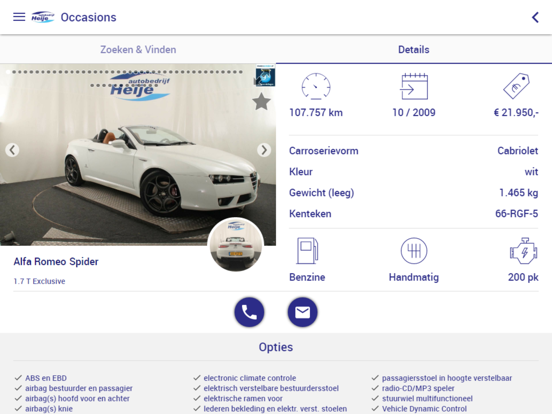Open the hamburger menu

[x=19, y=17]
